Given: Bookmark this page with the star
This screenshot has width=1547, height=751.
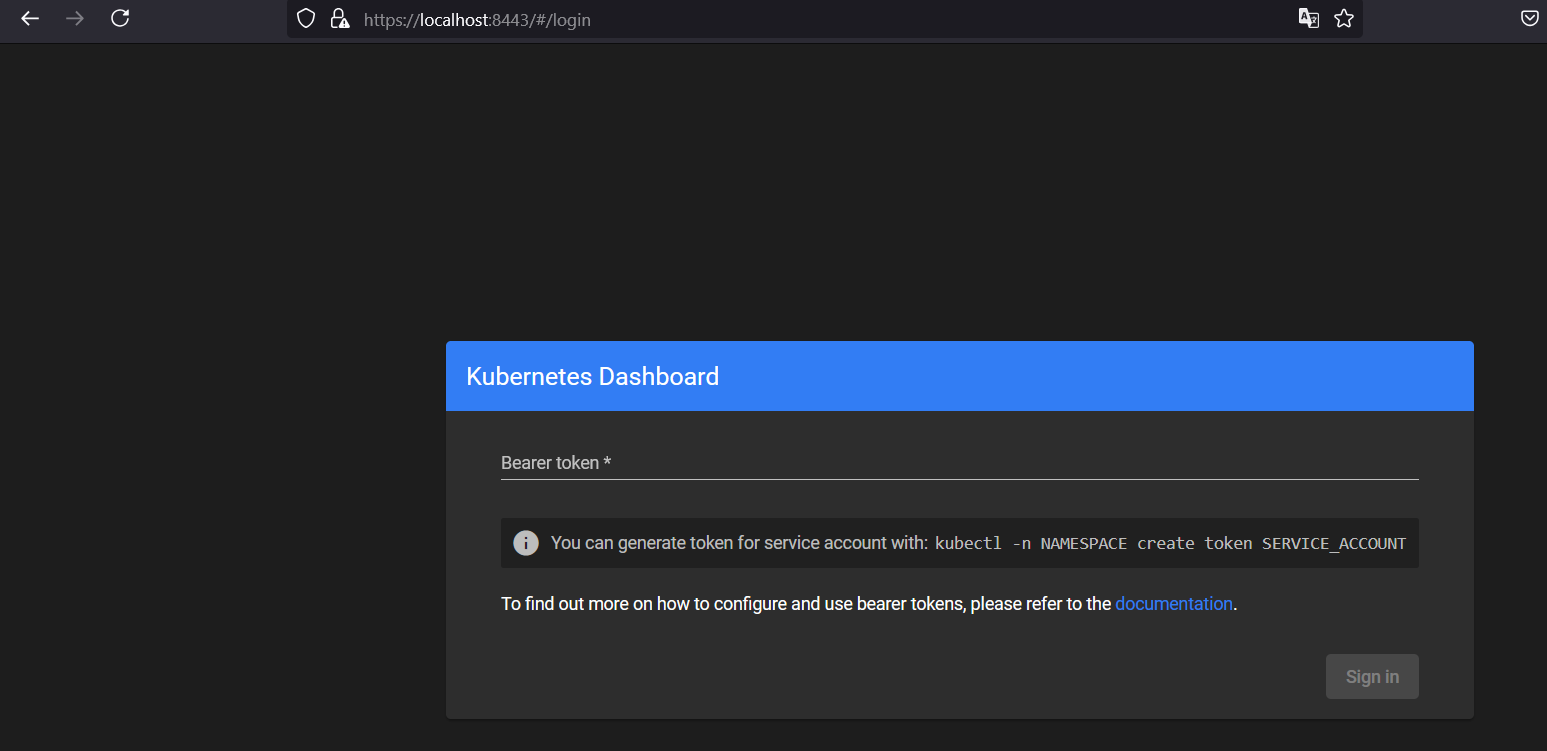Looking at the screenshot, I should click(x=1344, y=18).
